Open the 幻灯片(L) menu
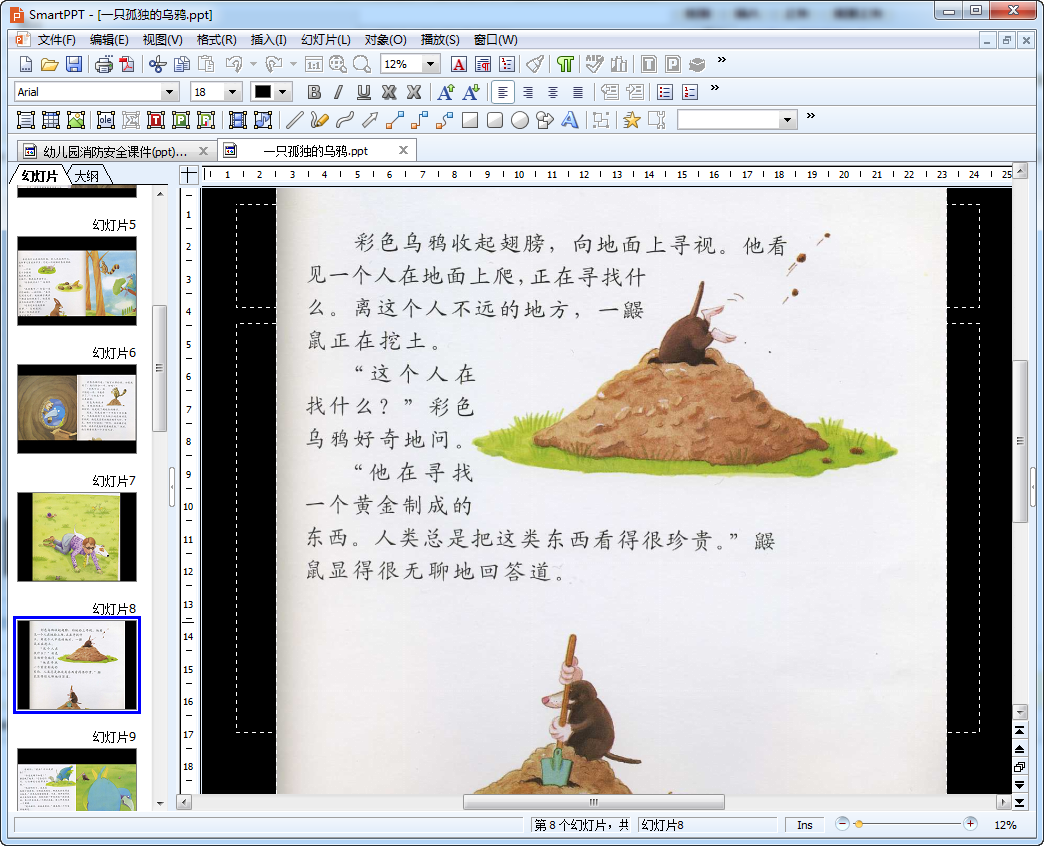1044x846 pixels. click(x=326, y=40)
